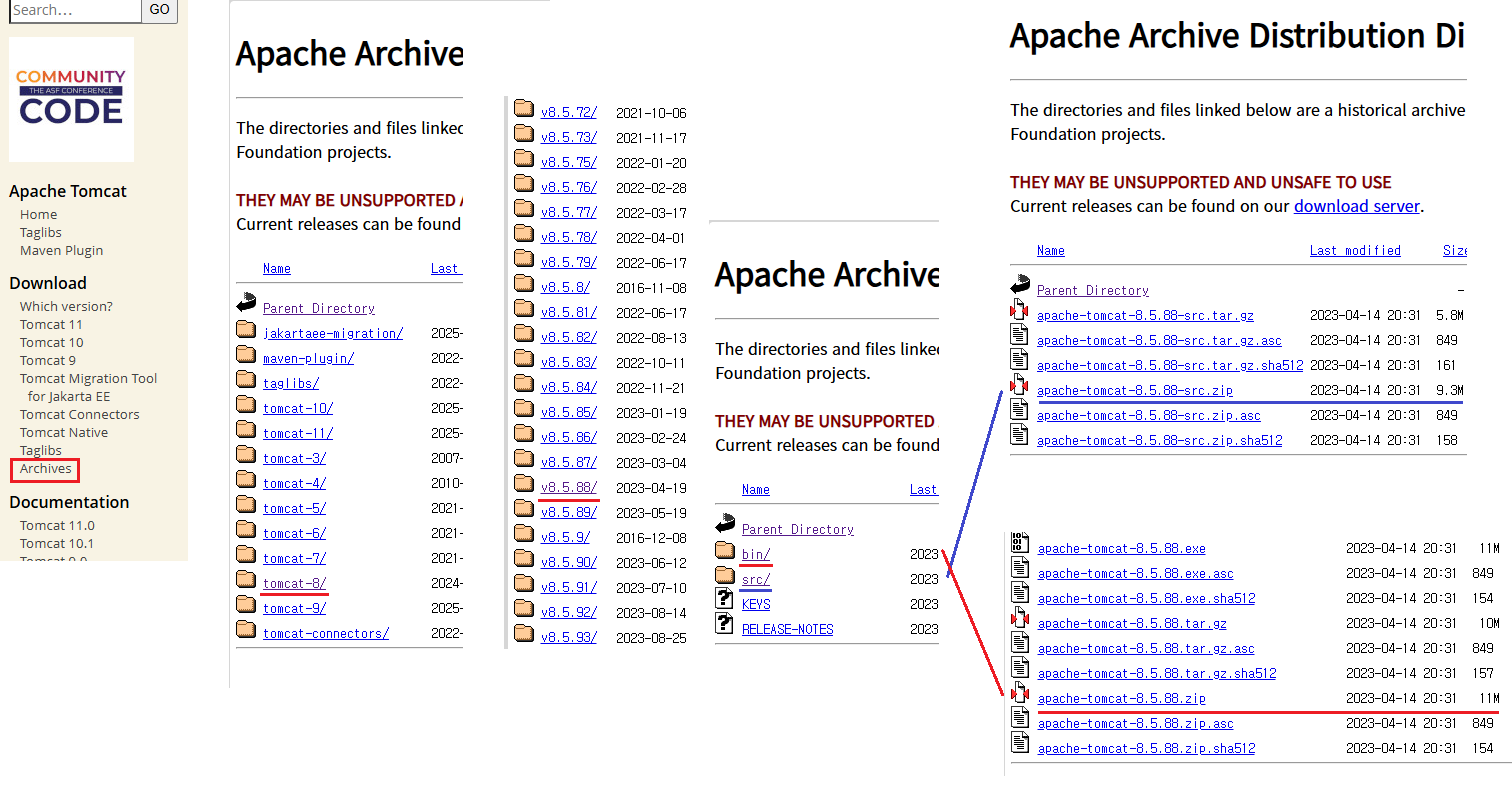Click the archive icon next to apache-tomcat-8.5.88.zip
The height and width of the screenshot is (787, 1512).
1020,694
